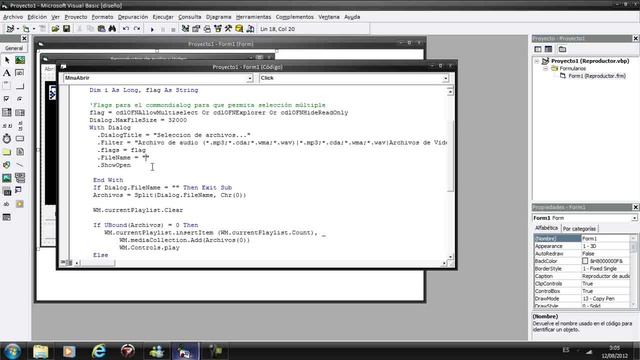Switch to the Alfabética tab
This screenshot has width=640, height=360.
pos(547,228)
